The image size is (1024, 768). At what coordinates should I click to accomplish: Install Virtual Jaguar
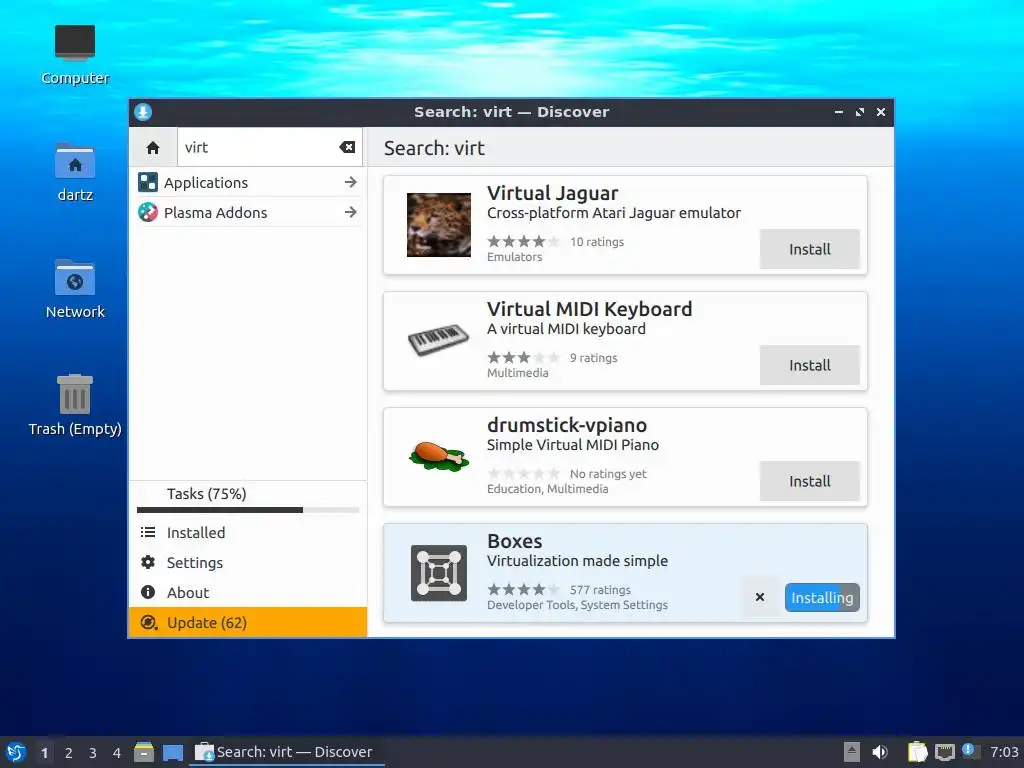809,249
